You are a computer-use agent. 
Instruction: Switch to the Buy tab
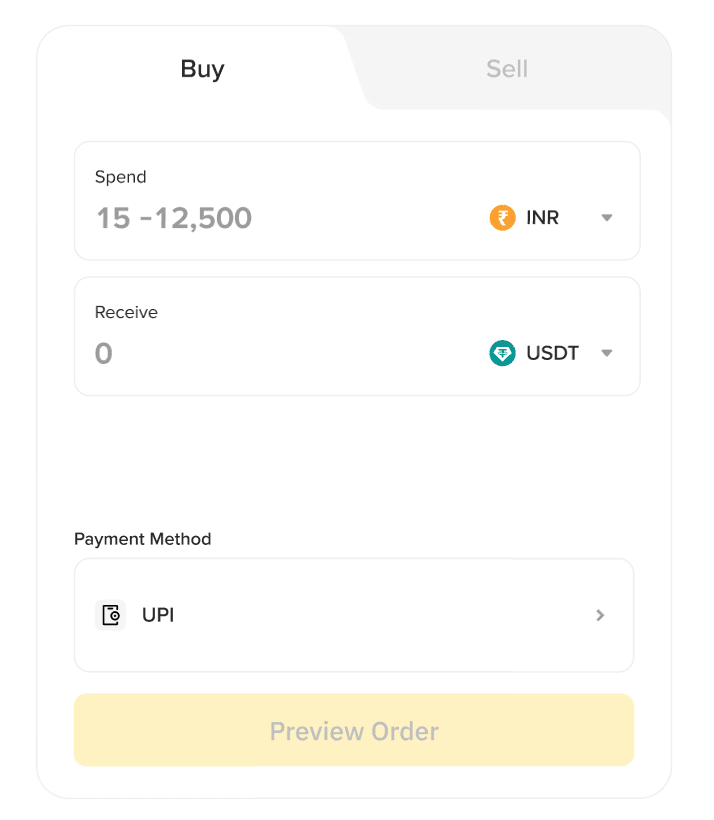pyautogui.click(x=202, y=69)
